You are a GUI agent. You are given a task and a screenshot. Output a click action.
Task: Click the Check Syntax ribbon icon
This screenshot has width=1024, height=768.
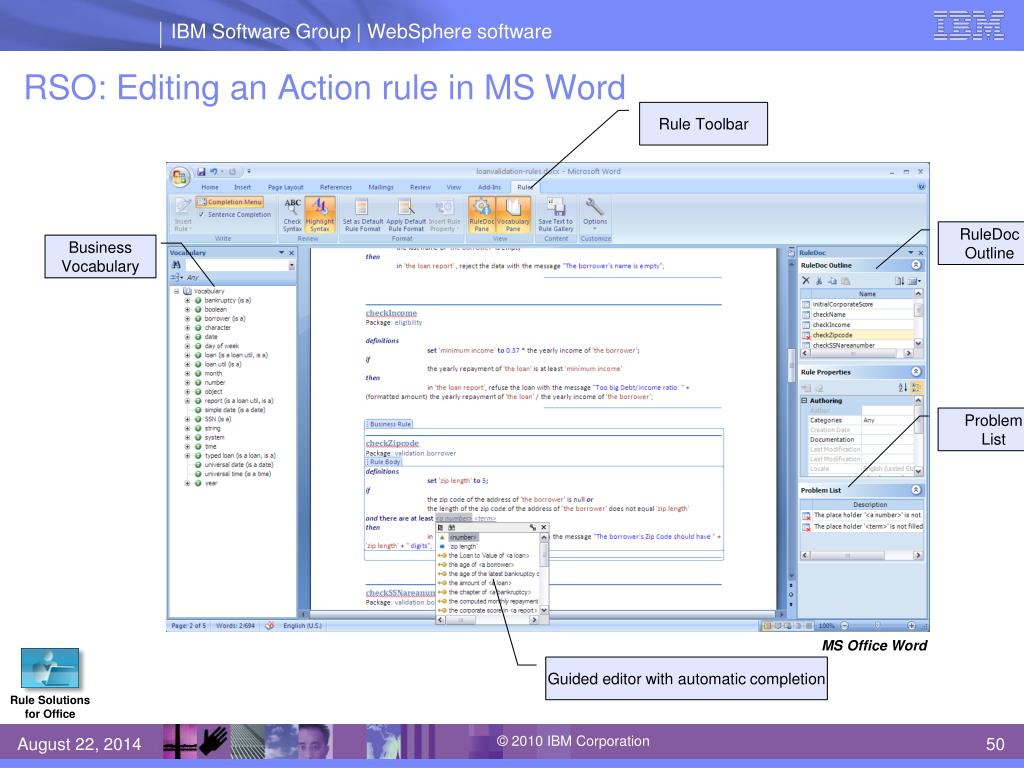click(293, 214)
